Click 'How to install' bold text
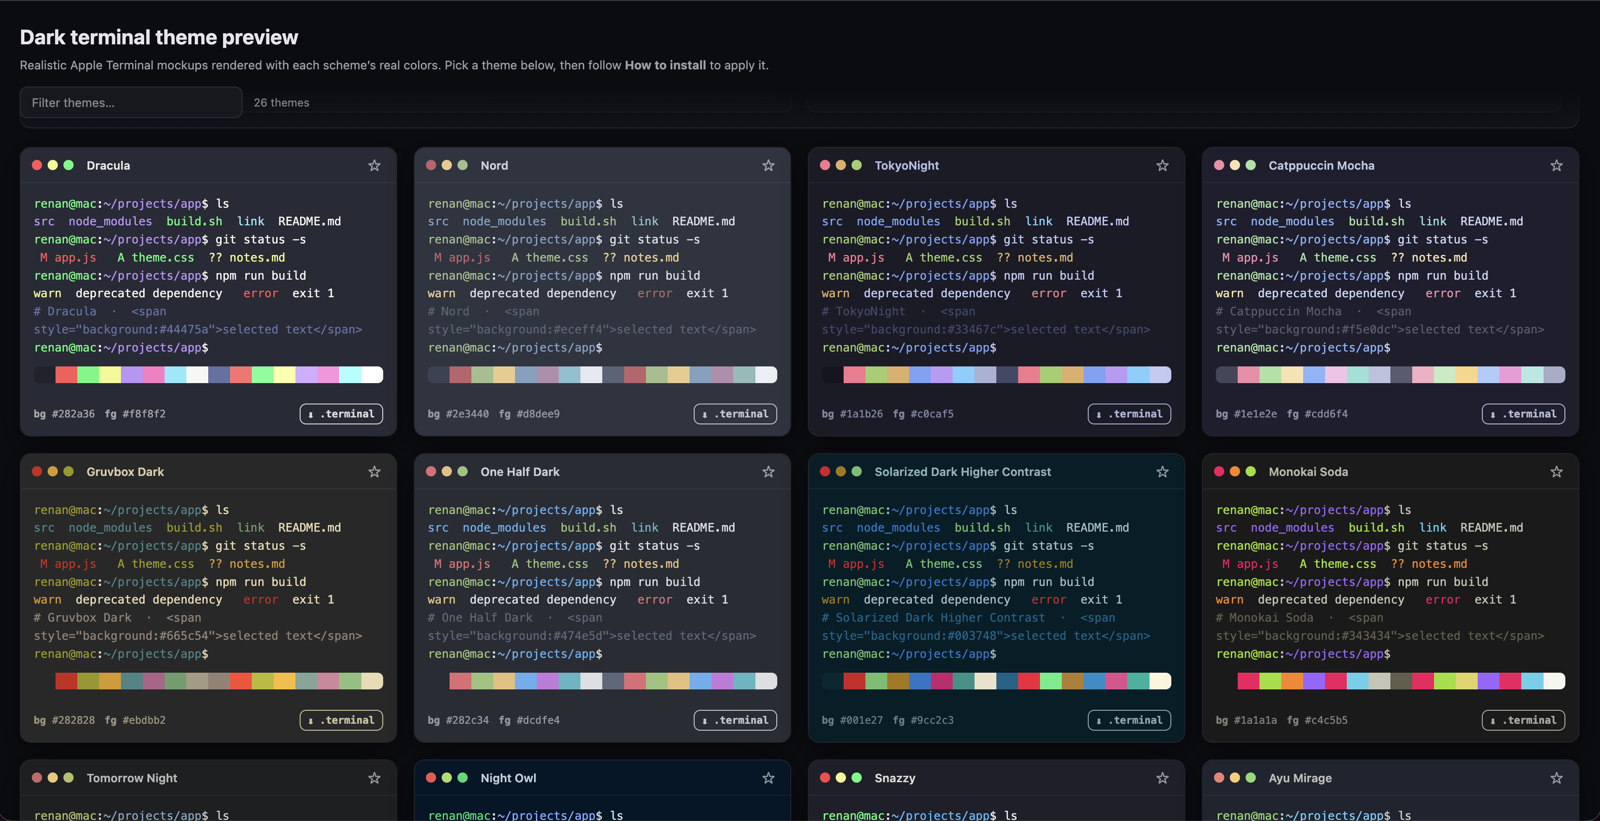 pos(665,65)
